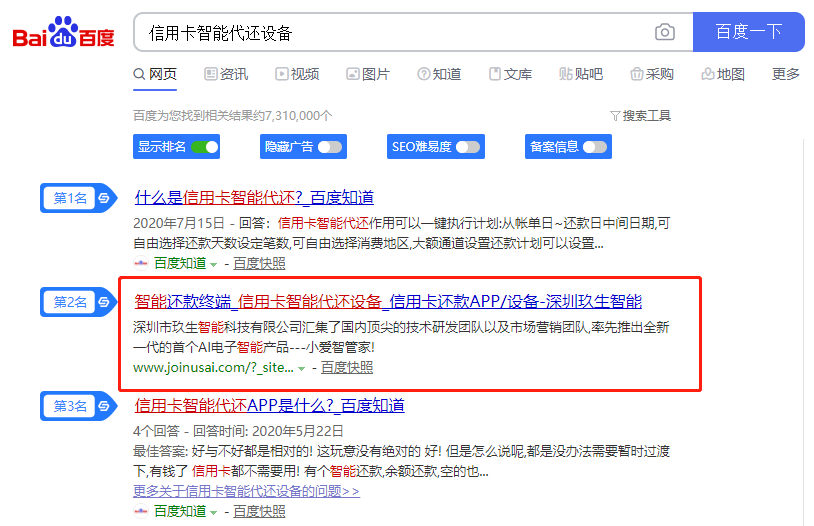The width and height of the screenshot is (814, 526).
Task: Switch to the 知道 tab
Action: pyautogui.click(x=439, y=74)
